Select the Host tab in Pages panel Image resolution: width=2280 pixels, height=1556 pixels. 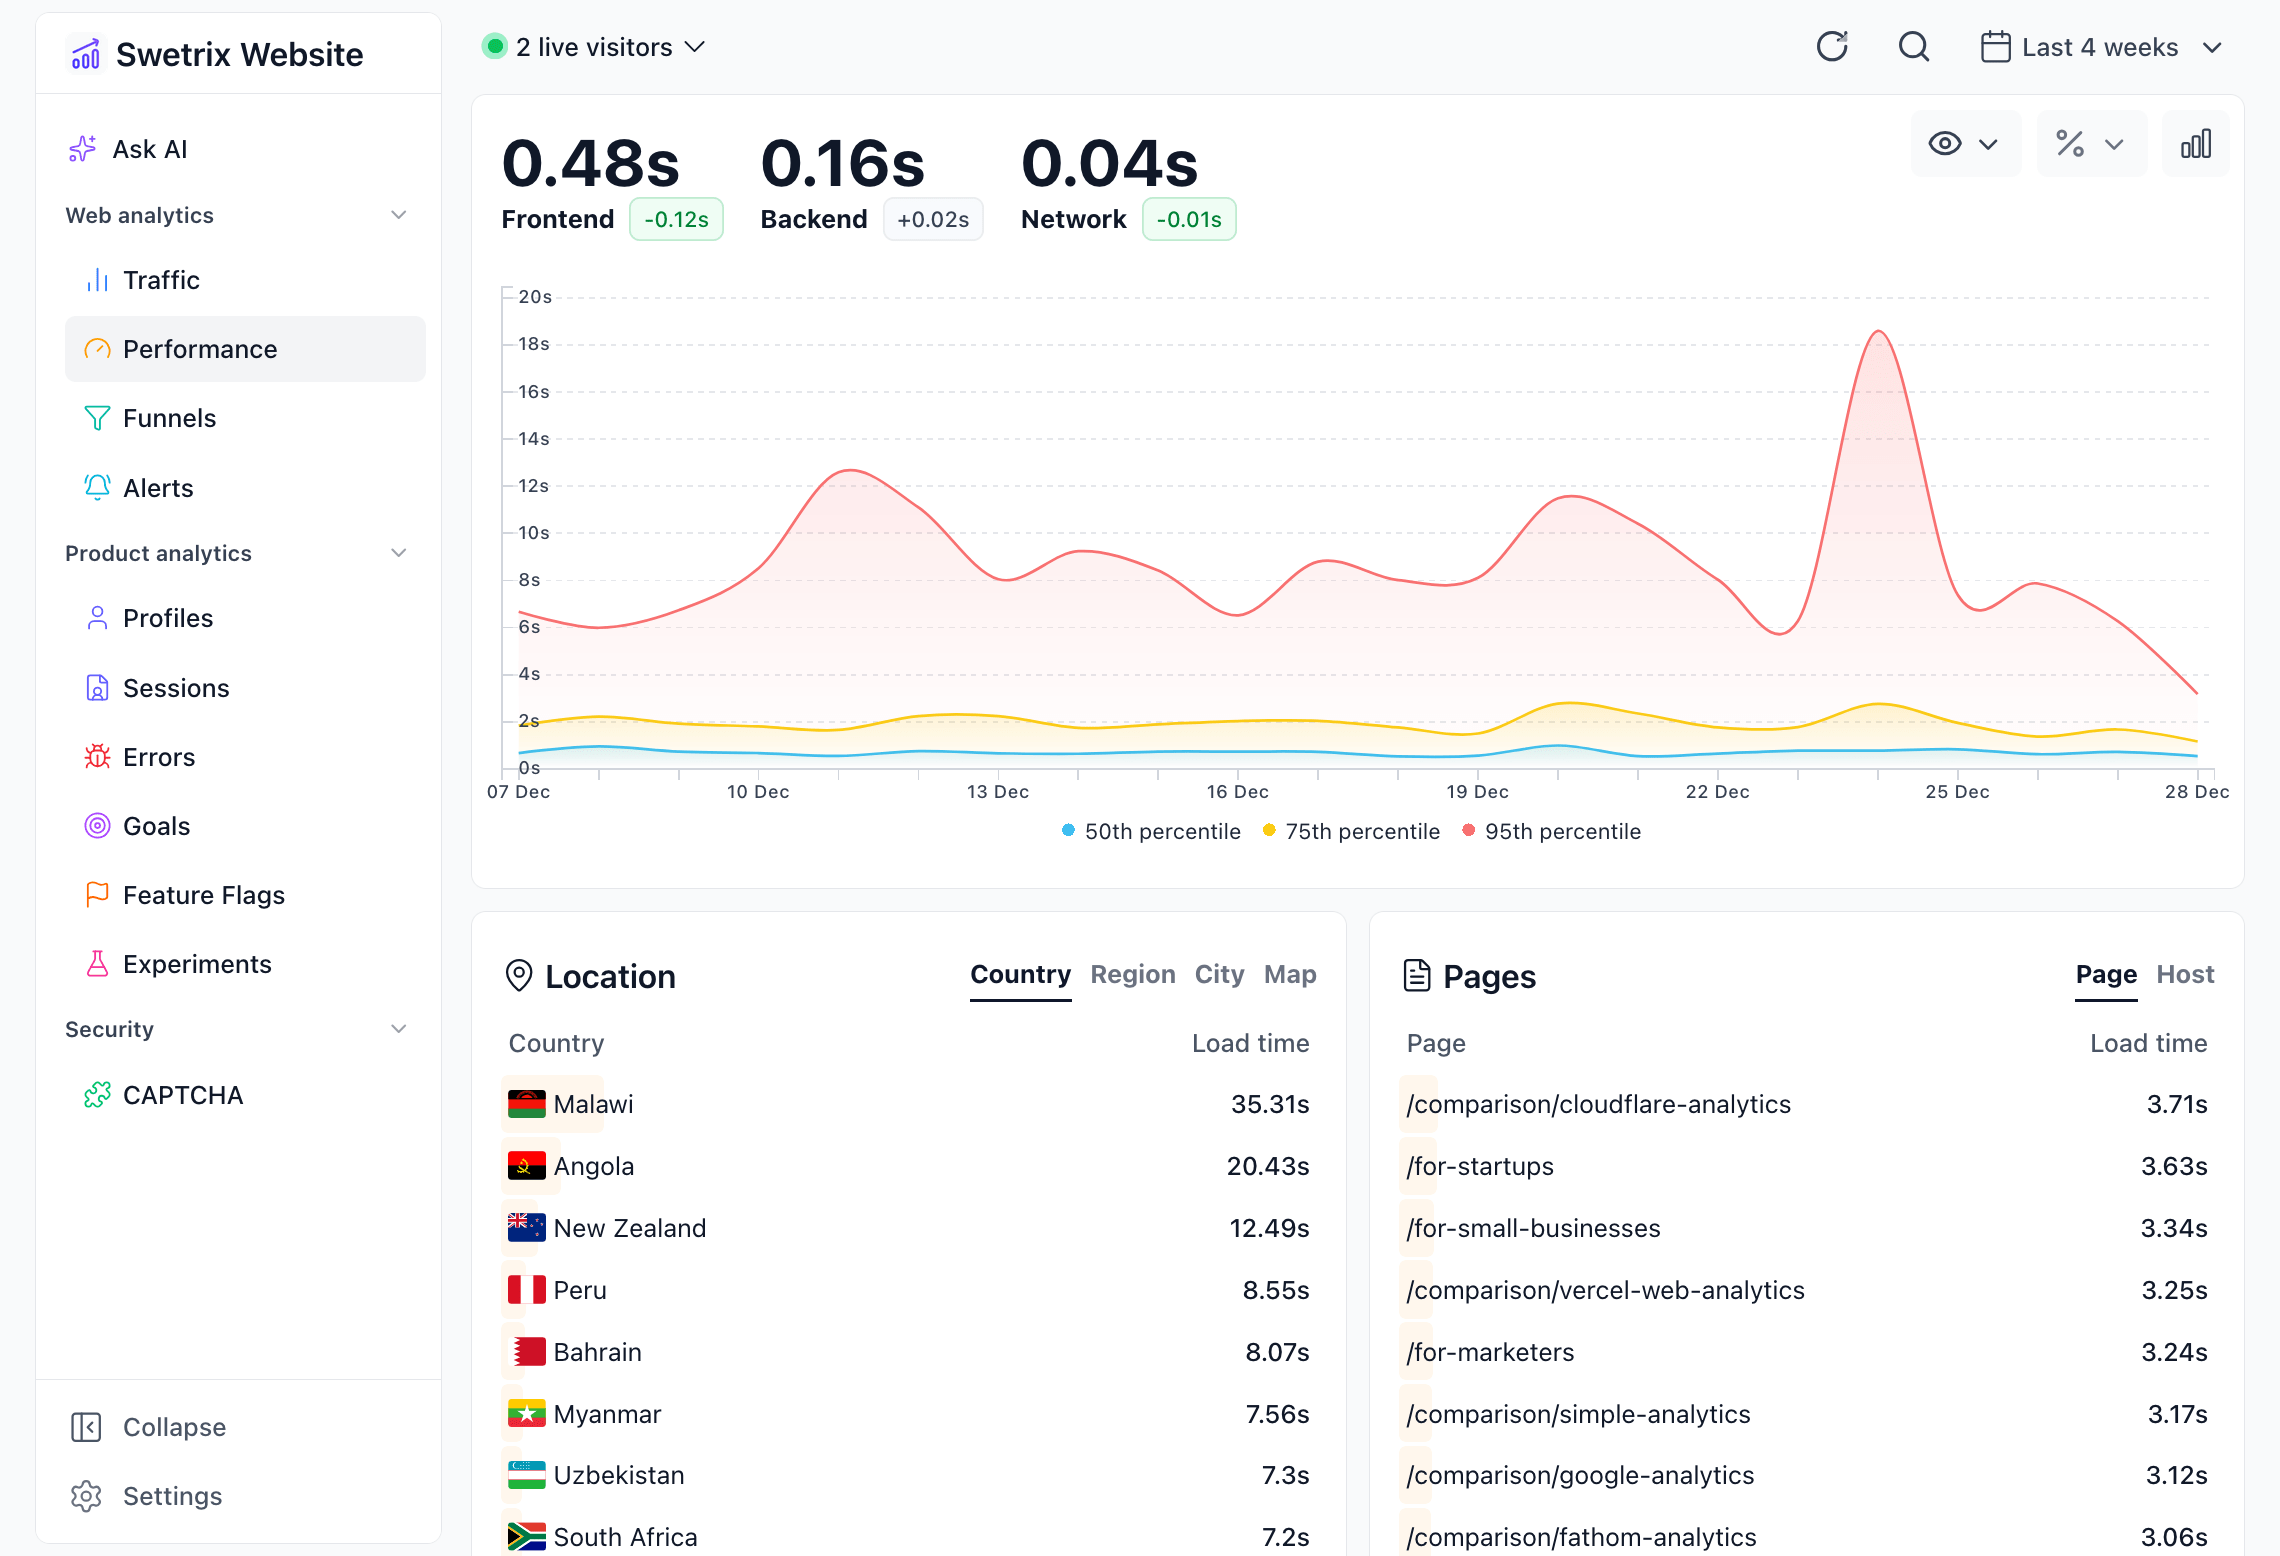click(x=2186, y=975)
